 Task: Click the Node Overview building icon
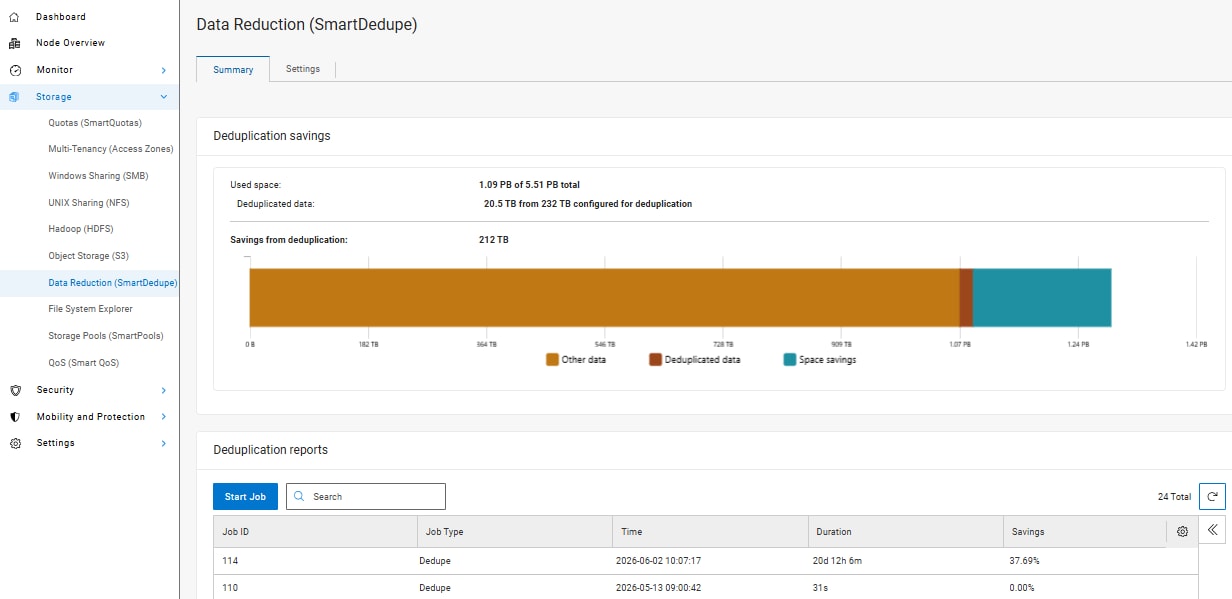coord(14,43)
